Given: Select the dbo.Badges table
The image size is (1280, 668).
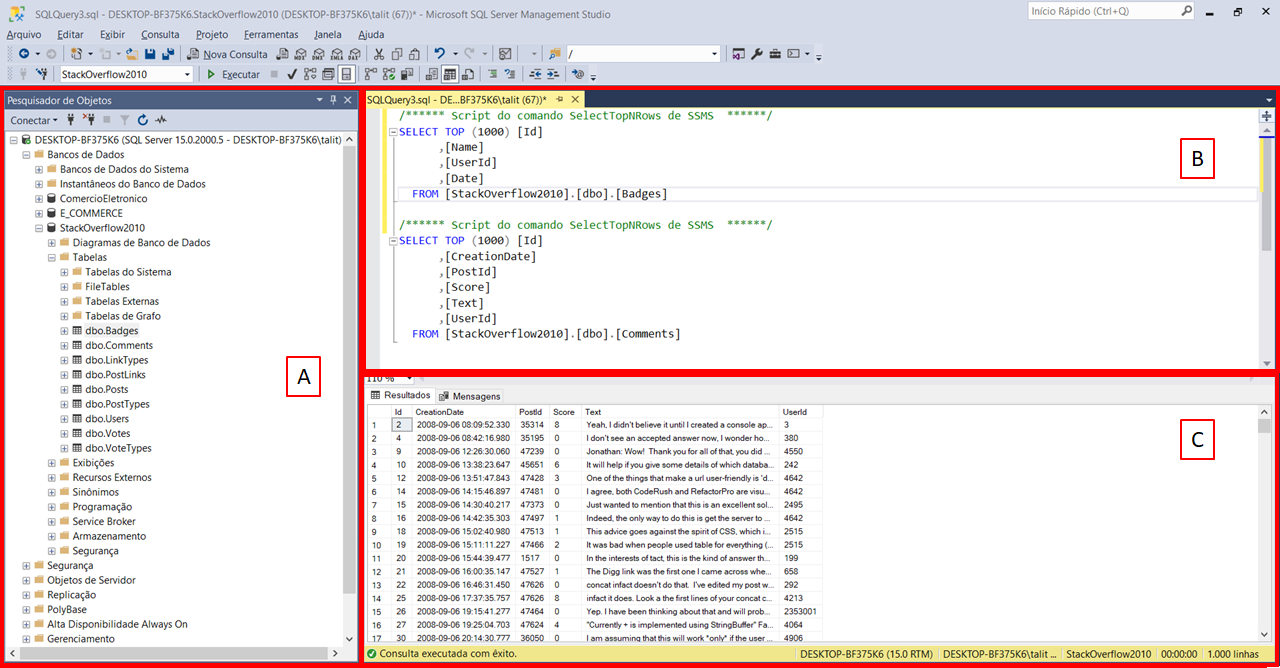Looking at the screenshot, I should (111, 330).
